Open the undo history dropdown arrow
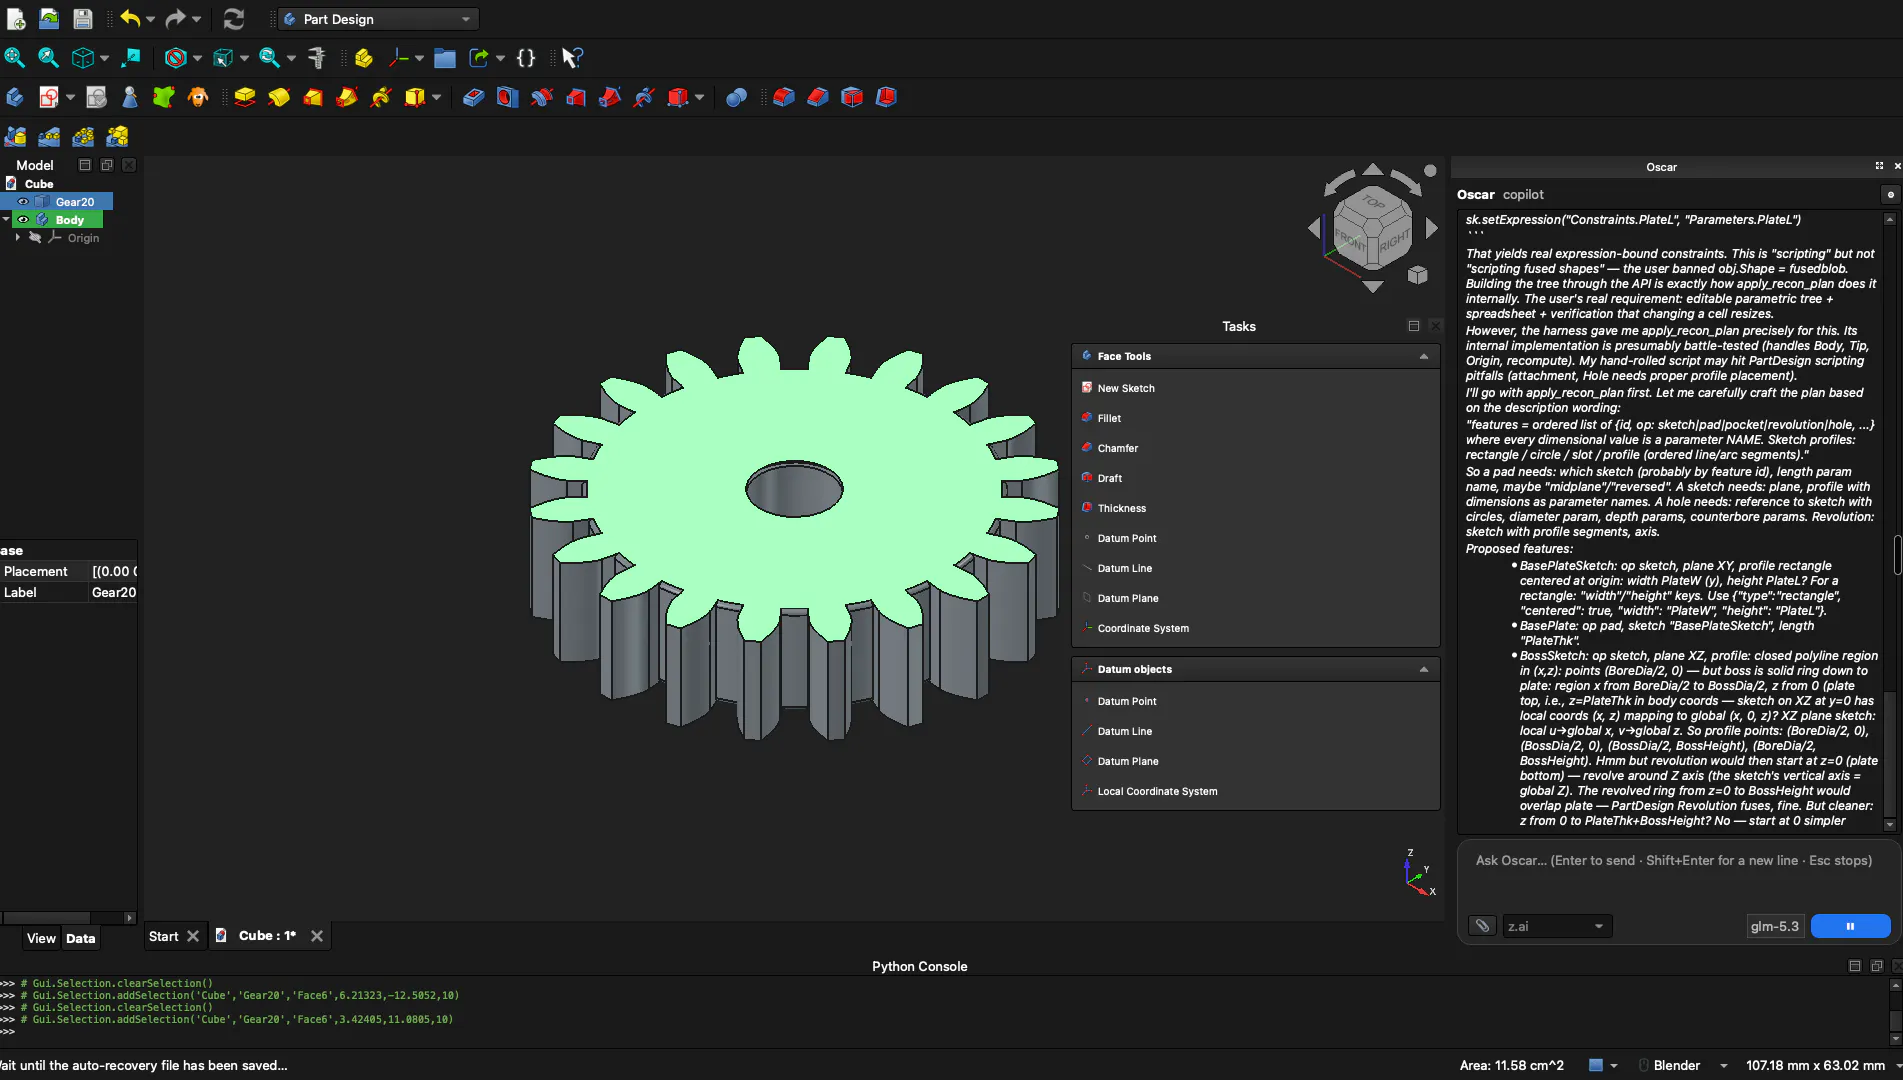The image size is (1903, 1080). coord(151,19)
